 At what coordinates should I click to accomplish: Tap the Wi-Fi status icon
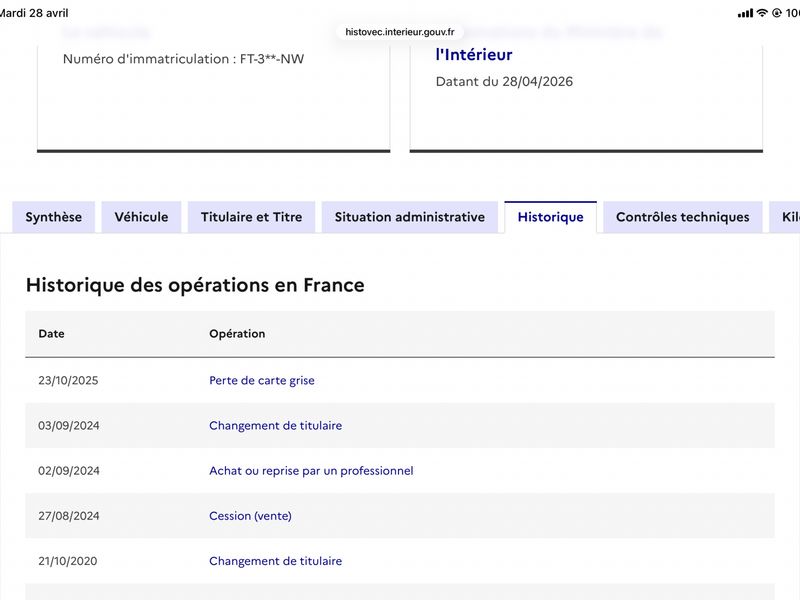[x=762, y=13]
